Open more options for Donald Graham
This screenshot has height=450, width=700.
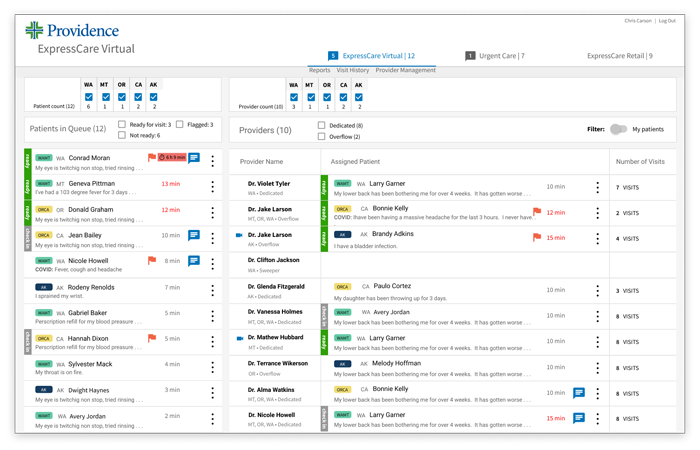click(212, 213)
